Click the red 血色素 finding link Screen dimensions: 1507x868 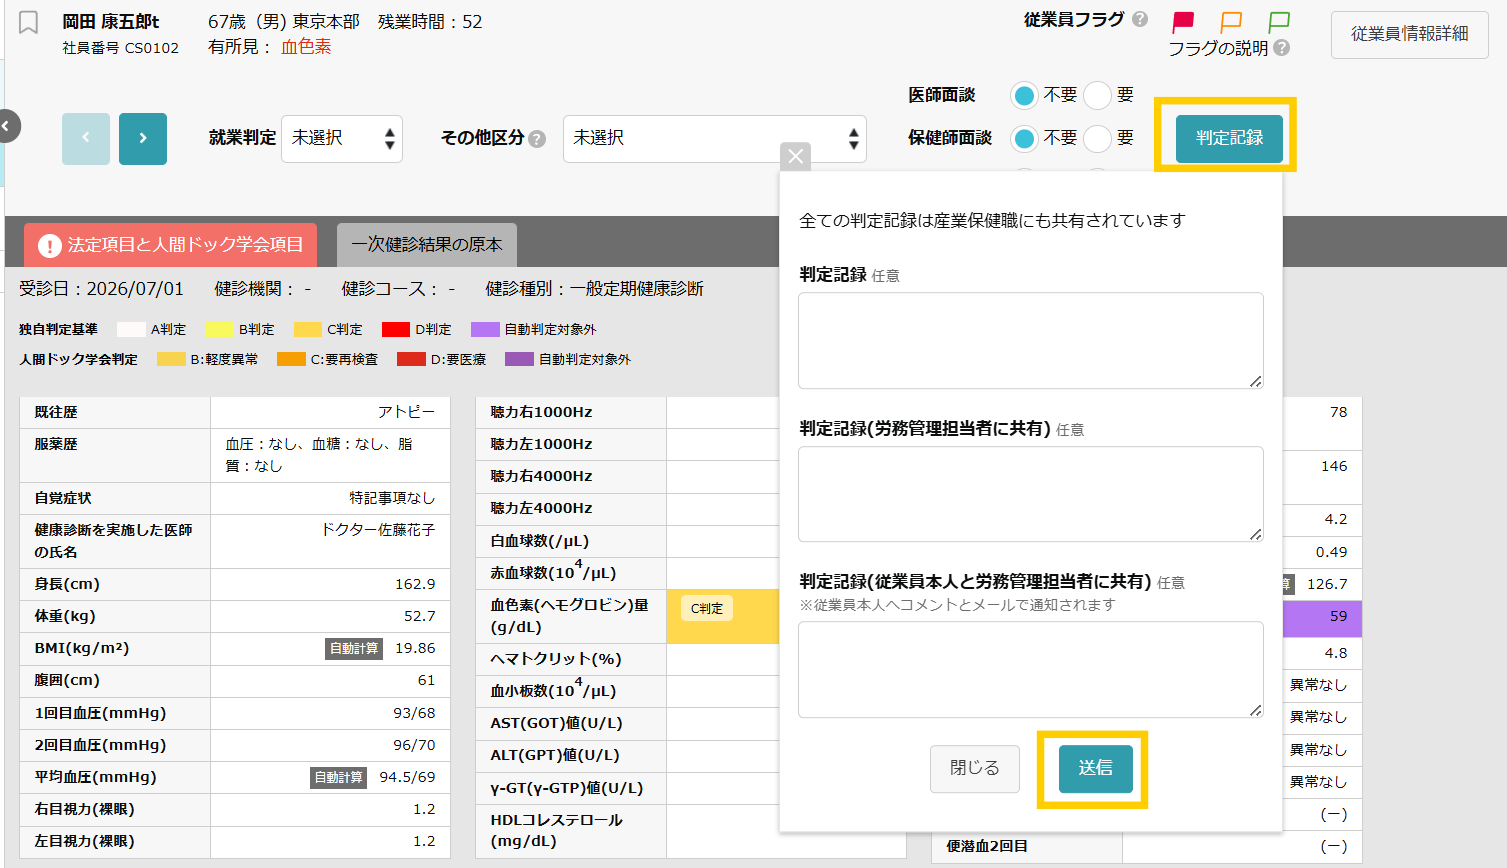pyautogui.click(x=306, y=47)
